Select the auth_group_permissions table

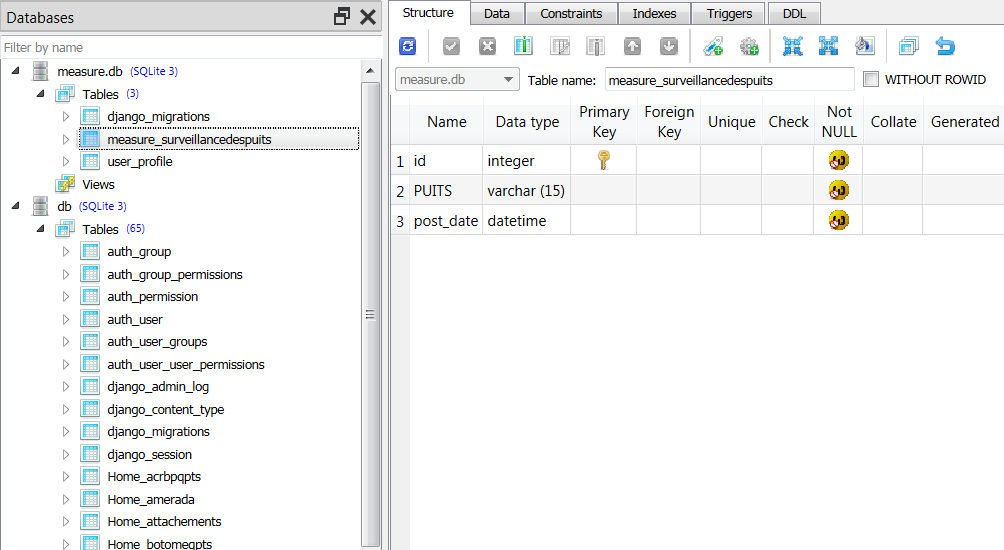pos(175,274)
